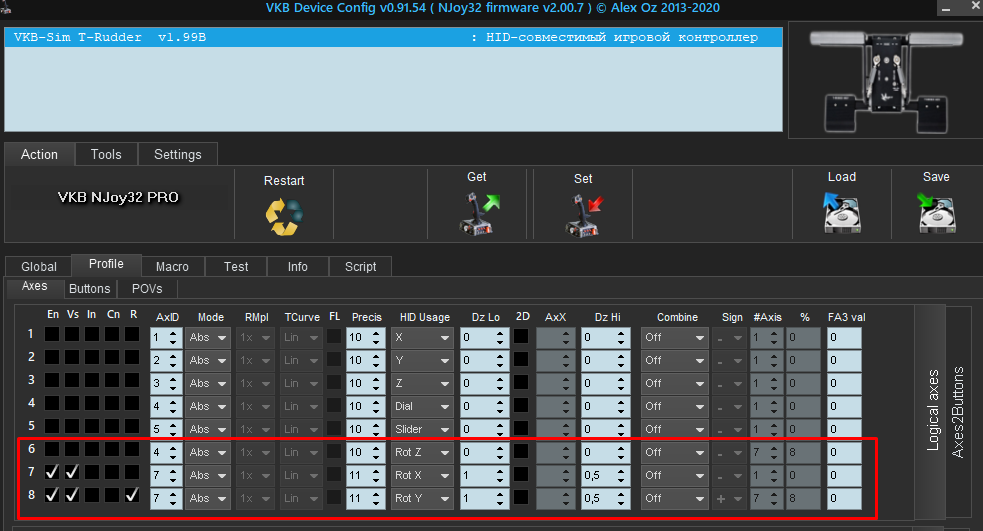Toggle 2D checkbox for axis row 7

521,475
